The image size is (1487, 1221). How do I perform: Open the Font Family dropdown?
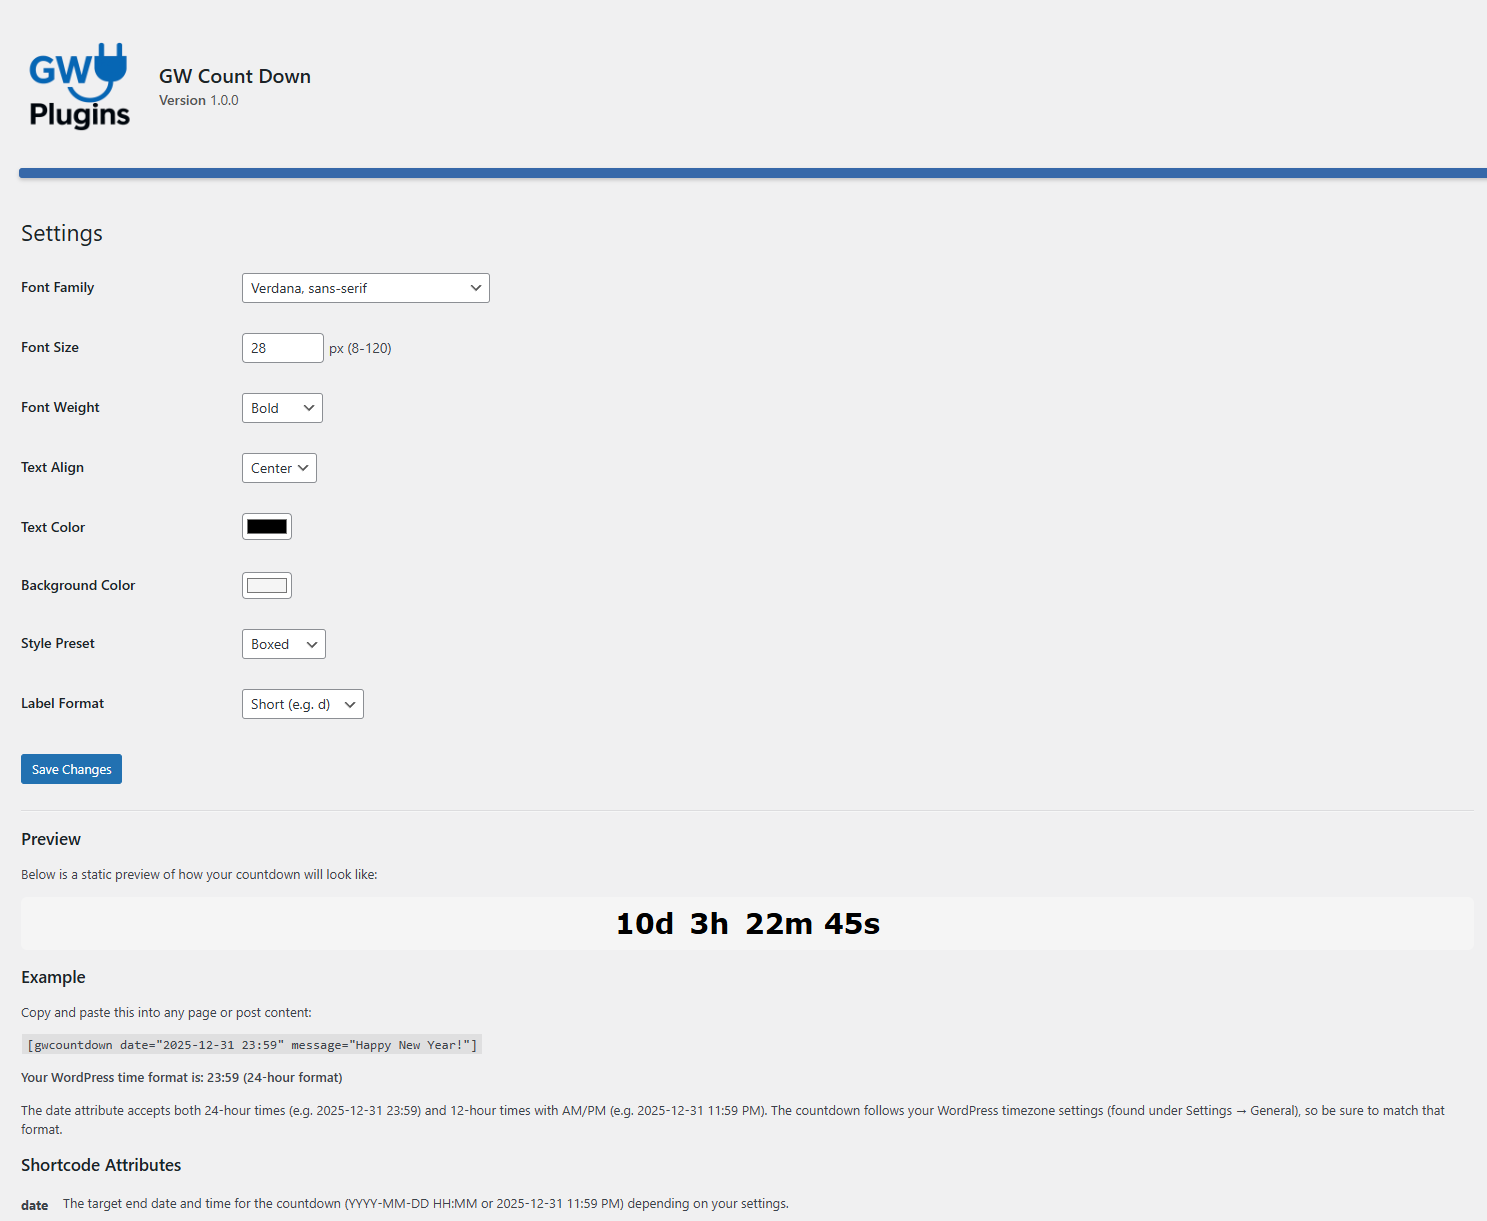pos(365,288)
